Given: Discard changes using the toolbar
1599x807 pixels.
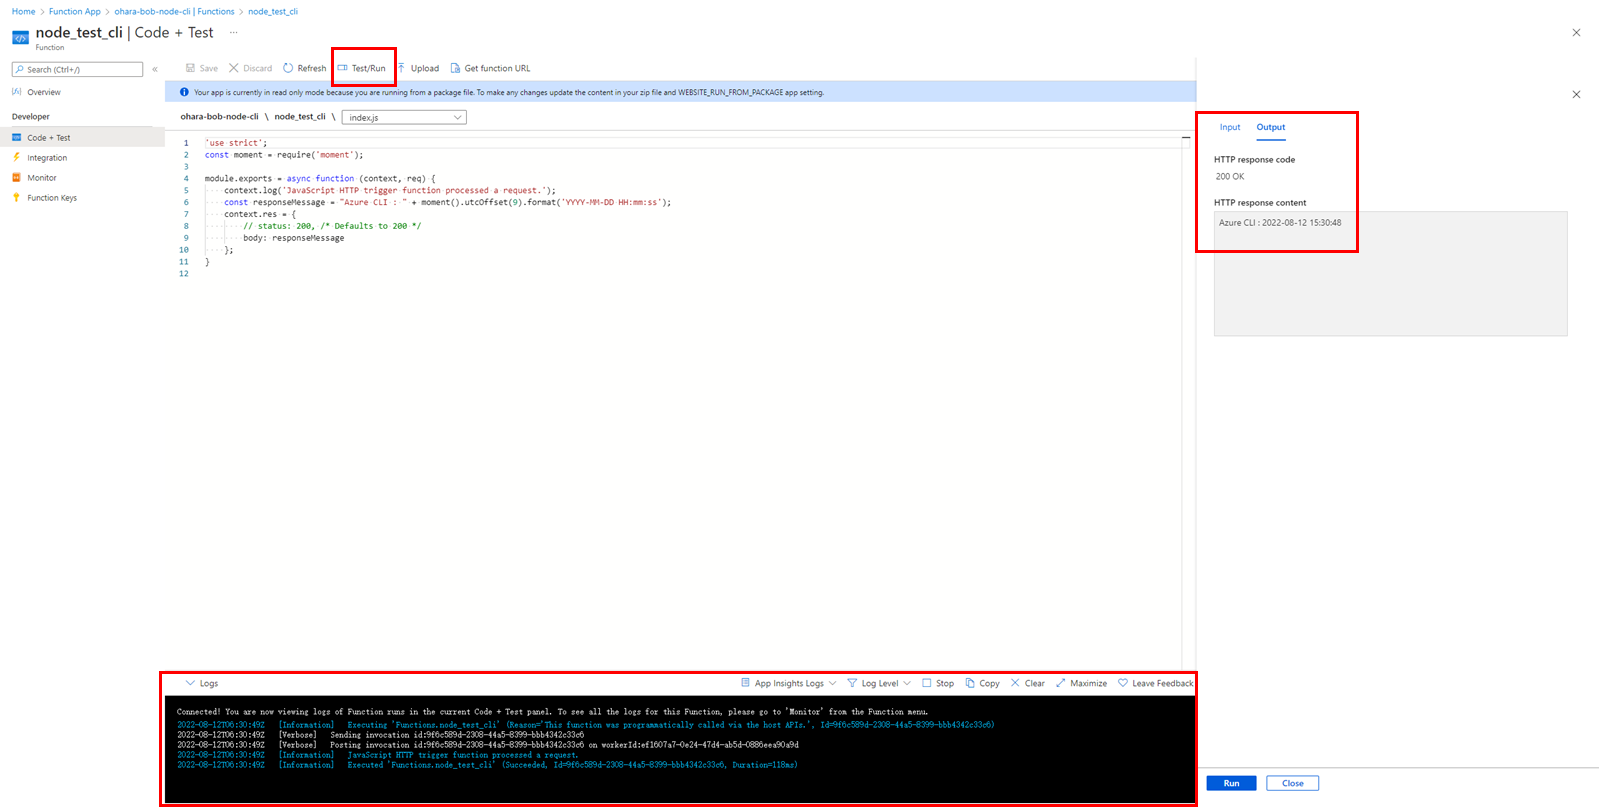Looking at the screenshot, I should 250,68.
